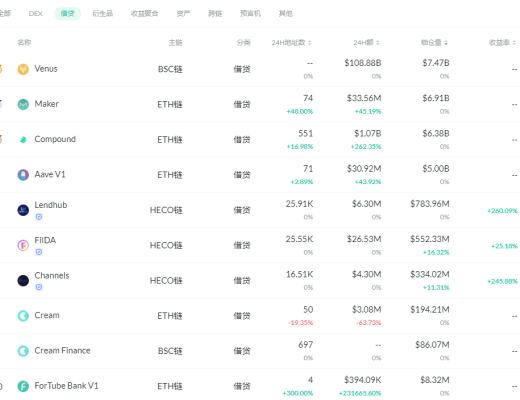Viewport: 520px width, 400px height.
Task: Click ForTube Bank V1 volume $394.09K
Action: click(x=363, y=380)
